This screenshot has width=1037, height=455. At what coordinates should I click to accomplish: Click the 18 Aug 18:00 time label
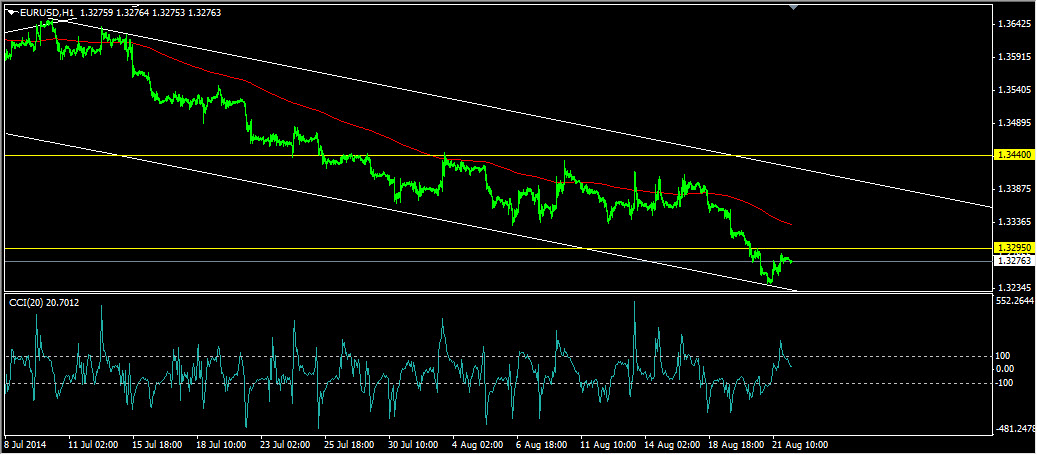(735, 444)
